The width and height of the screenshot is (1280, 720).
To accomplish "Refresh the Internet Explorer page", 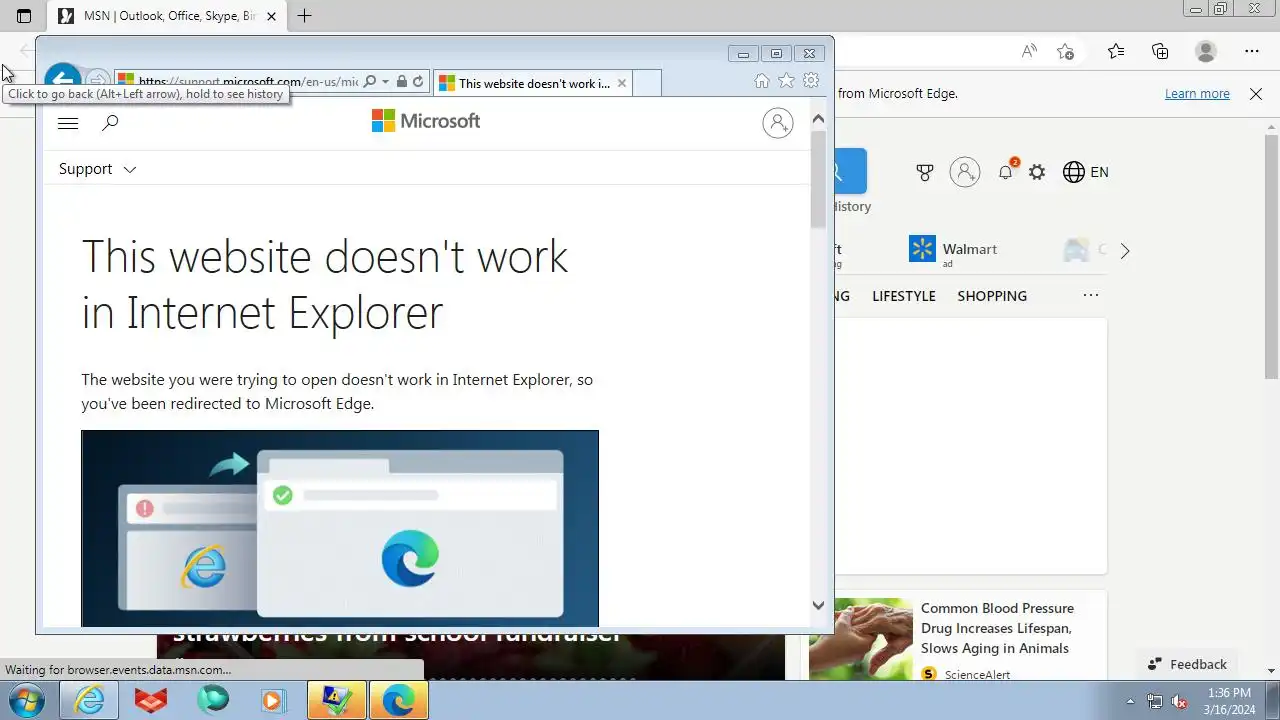I will (x=418, y=82).
